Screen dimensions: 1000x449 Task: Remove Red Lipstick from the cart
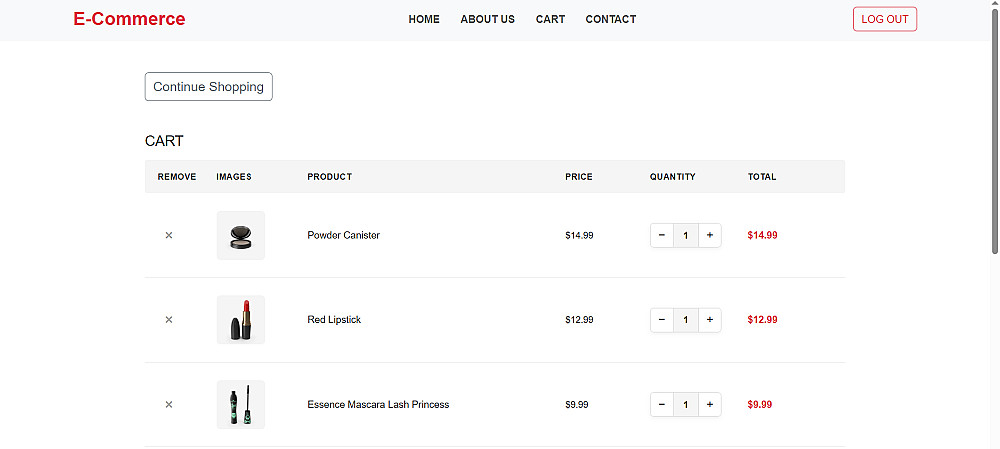coord(169,320)
